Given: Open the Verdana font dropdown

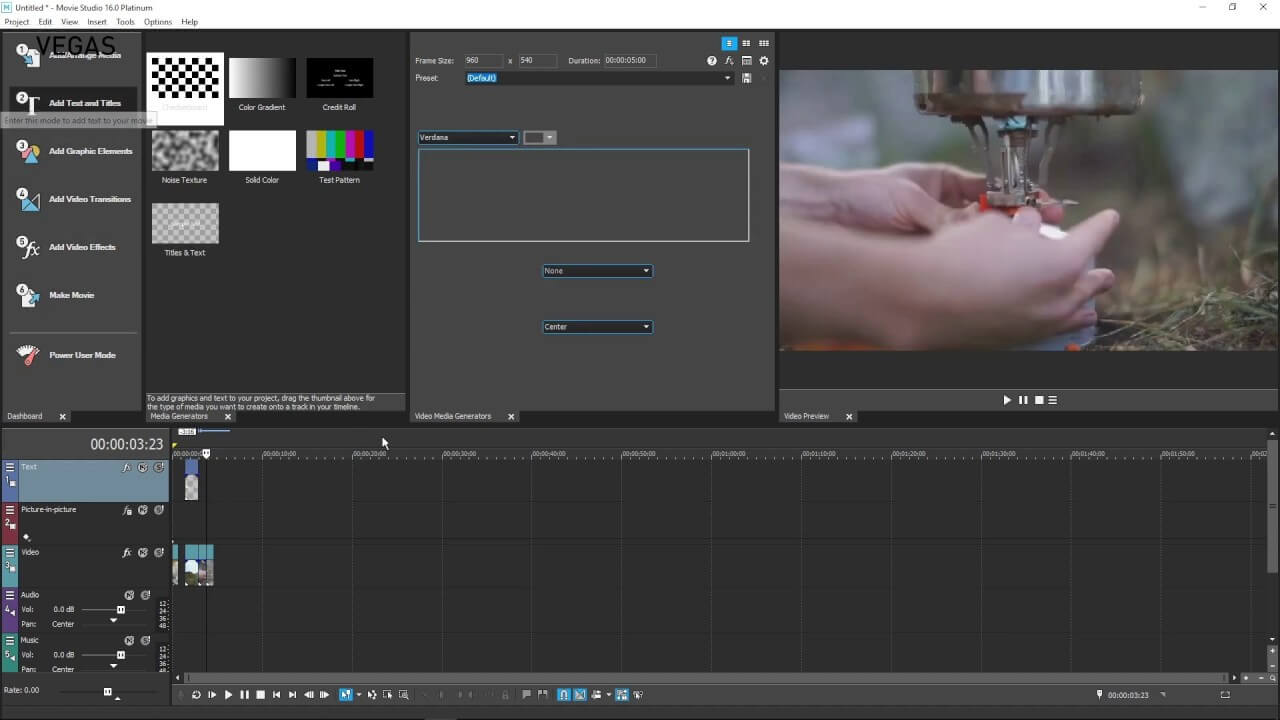Looking at the screenshot, I should pyautogui.click(x=468, y=138).
